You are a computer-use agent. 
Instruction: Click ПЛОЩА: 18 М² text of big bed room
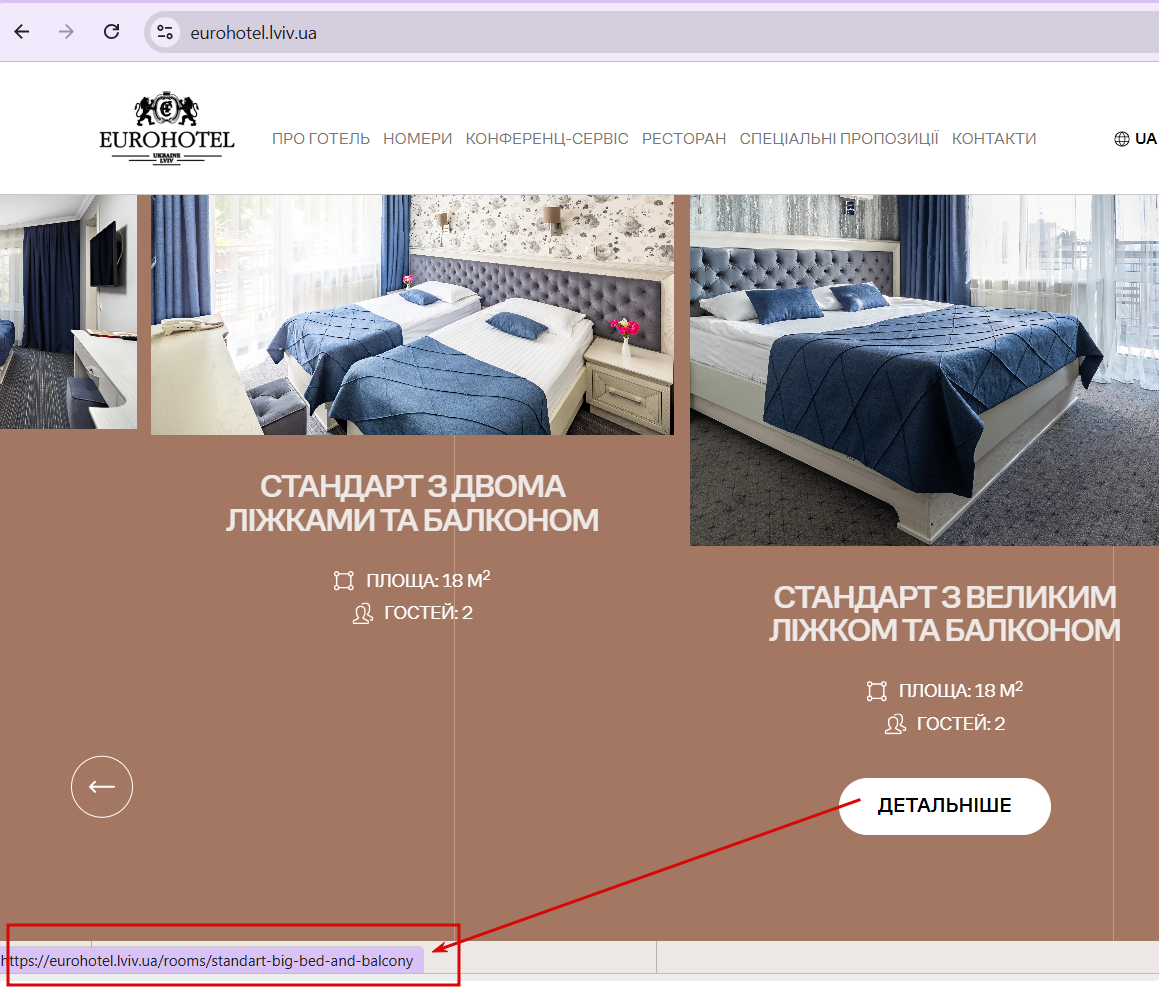click(961, 690)
